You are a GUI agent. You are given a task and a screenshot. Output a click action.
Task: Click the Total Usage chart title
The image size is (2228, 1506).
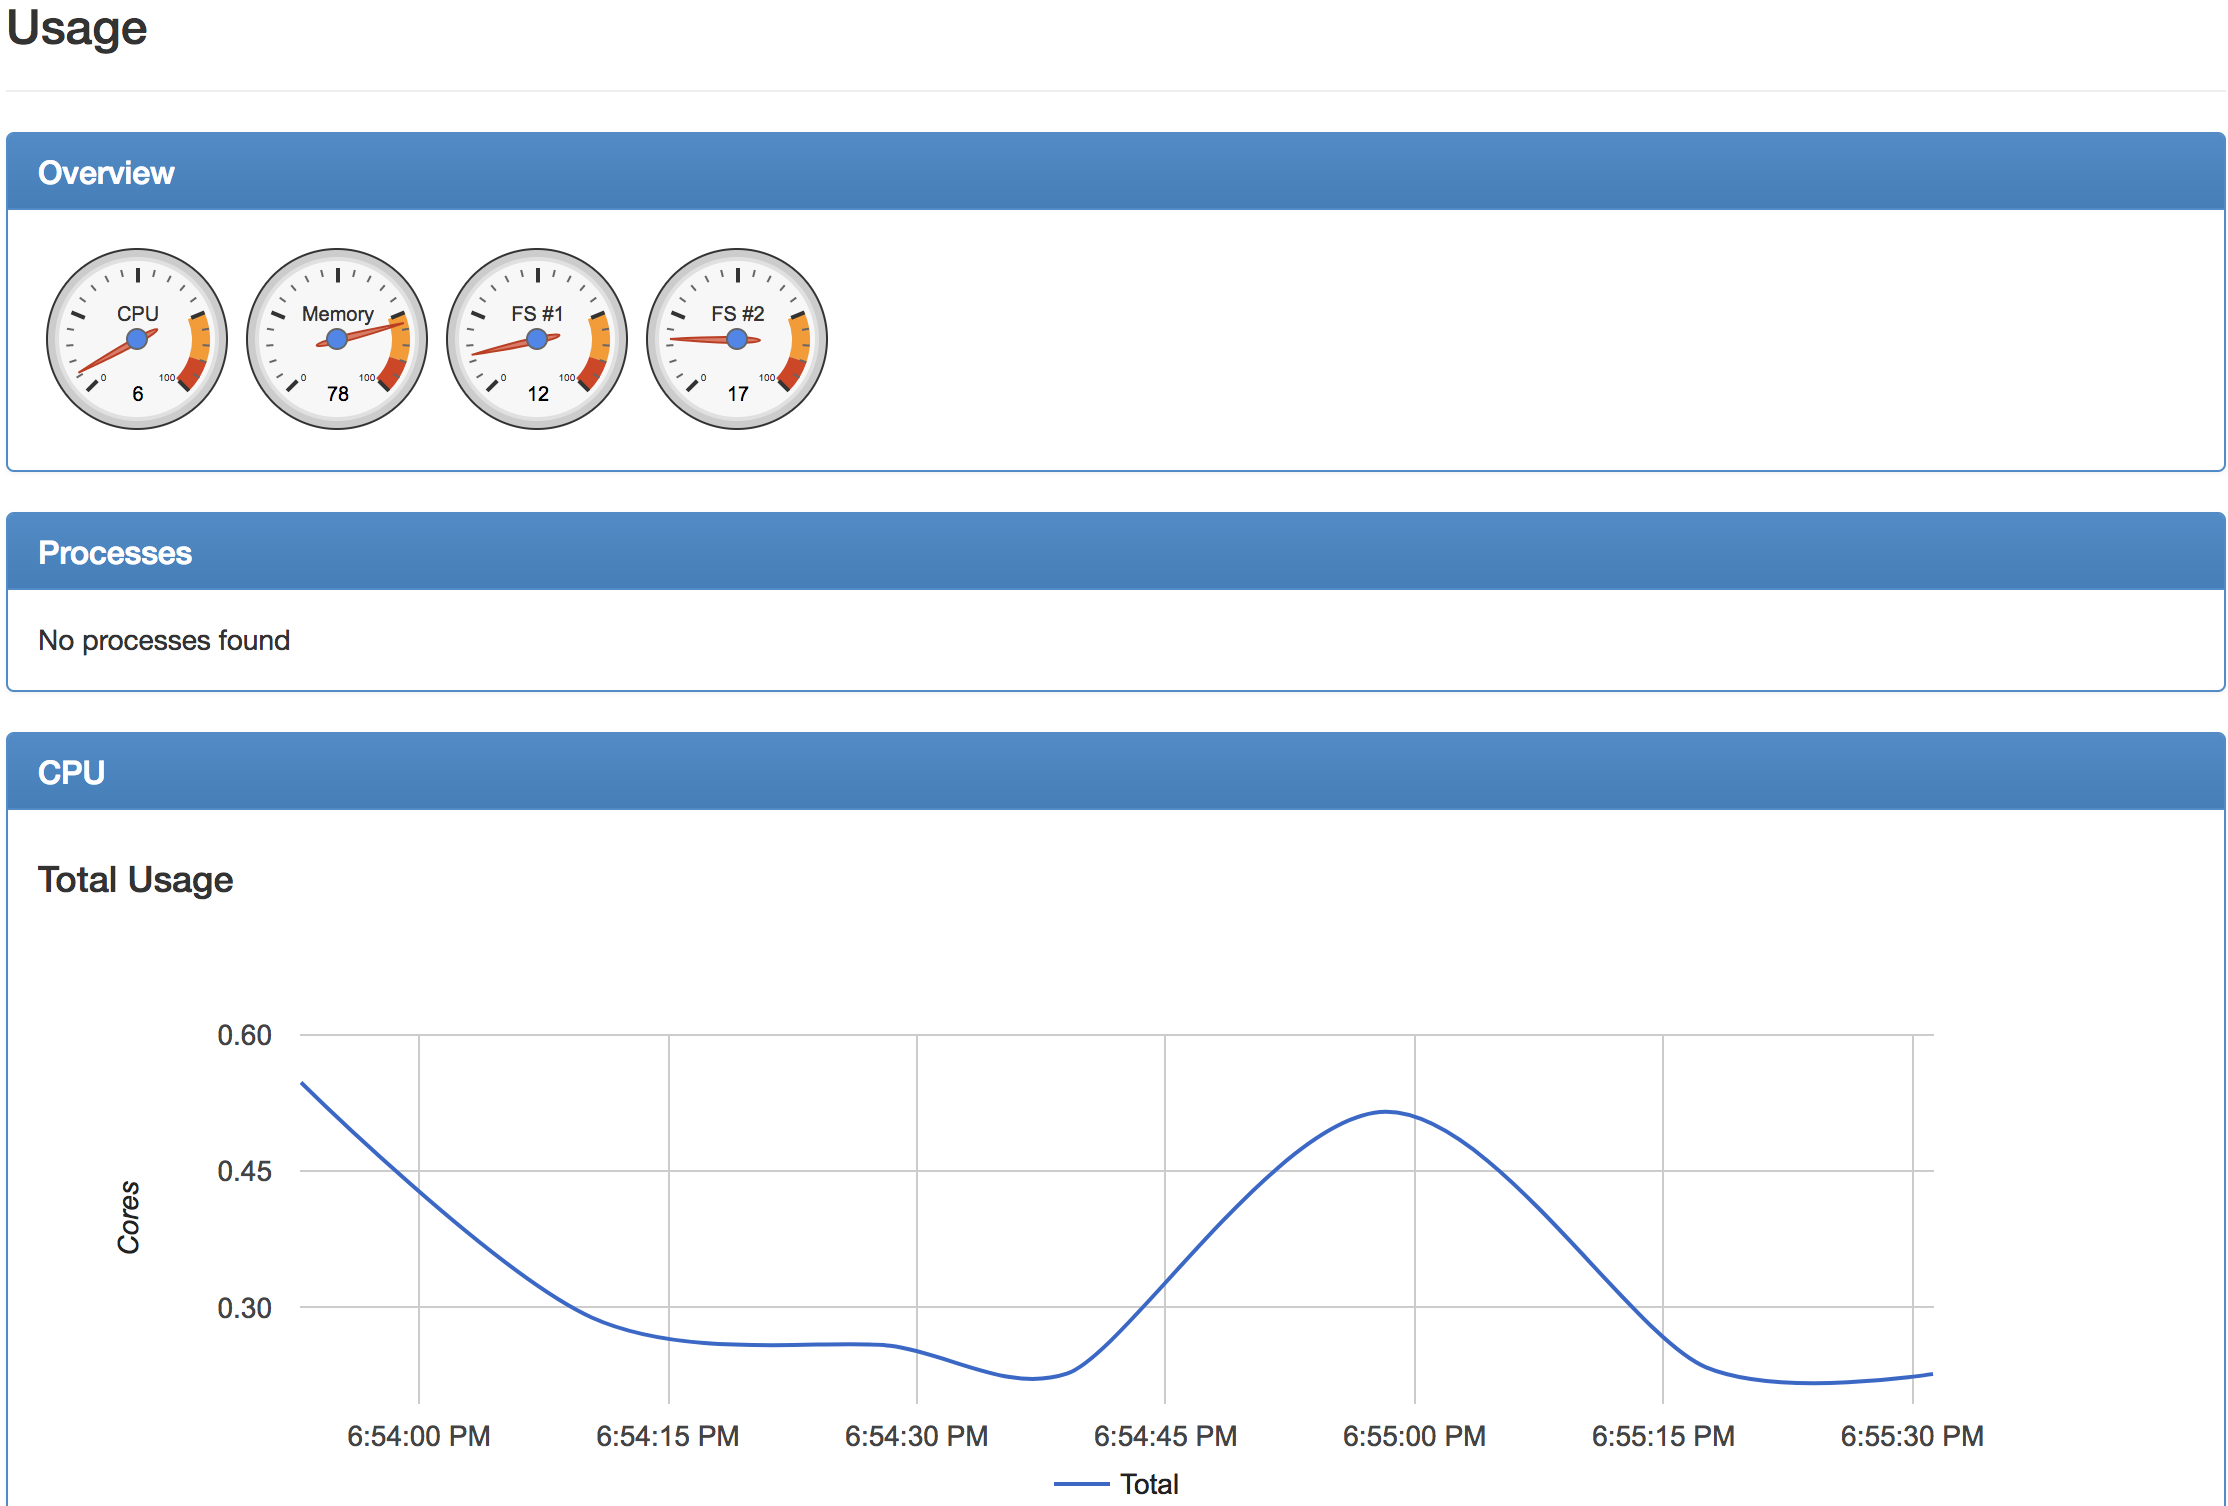click(135, 880)
